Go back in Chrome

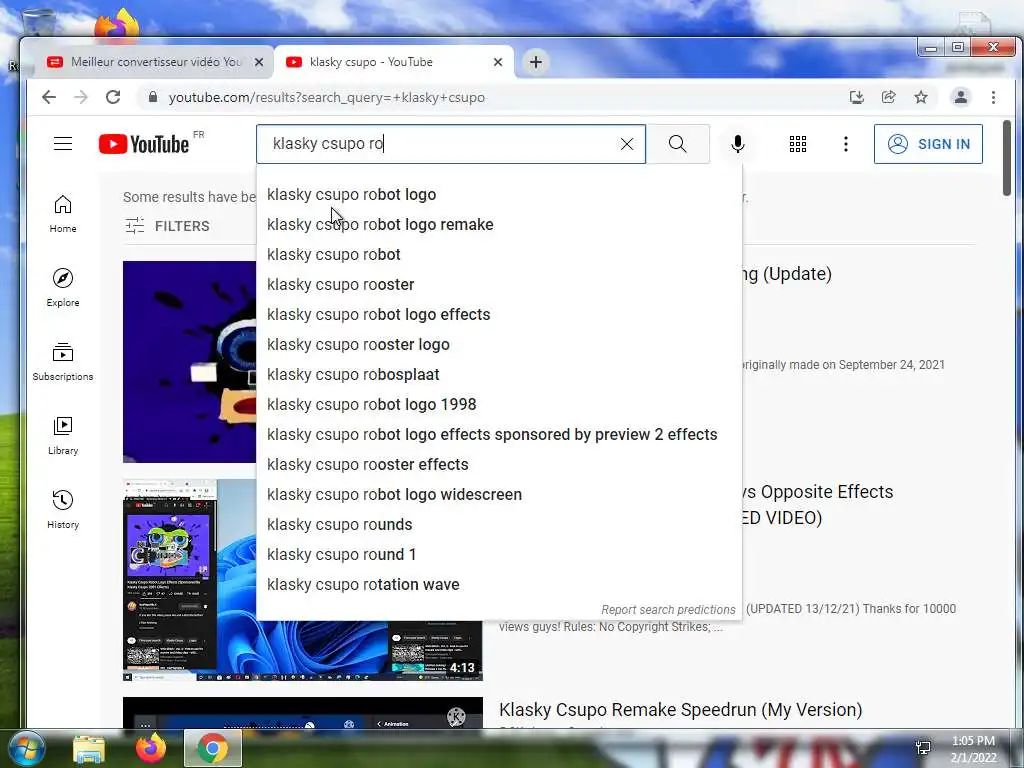point(49,97)
